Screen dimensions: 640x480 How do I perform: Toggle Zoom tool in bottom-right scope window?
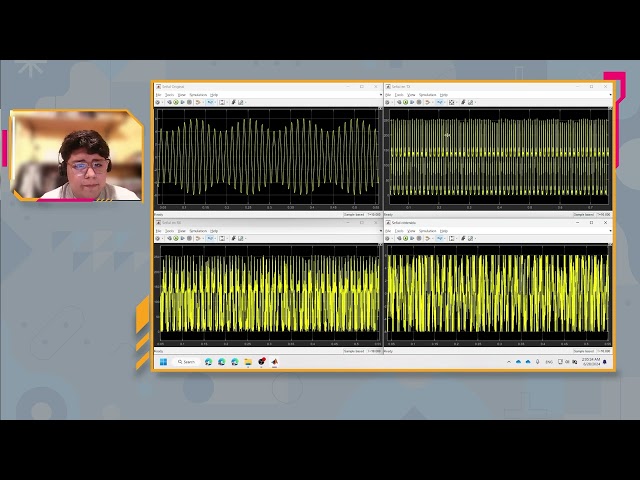(x=440, y=238)
